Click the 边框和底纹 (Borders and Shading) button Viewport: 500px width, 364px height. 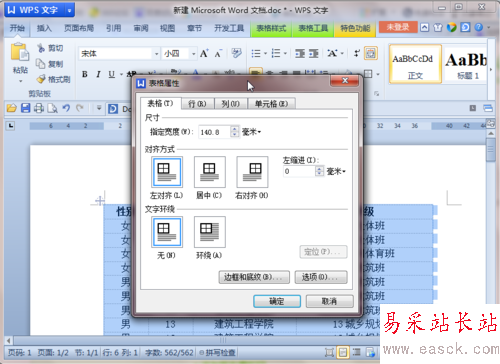pyautogui.click(x=254, y=277)
